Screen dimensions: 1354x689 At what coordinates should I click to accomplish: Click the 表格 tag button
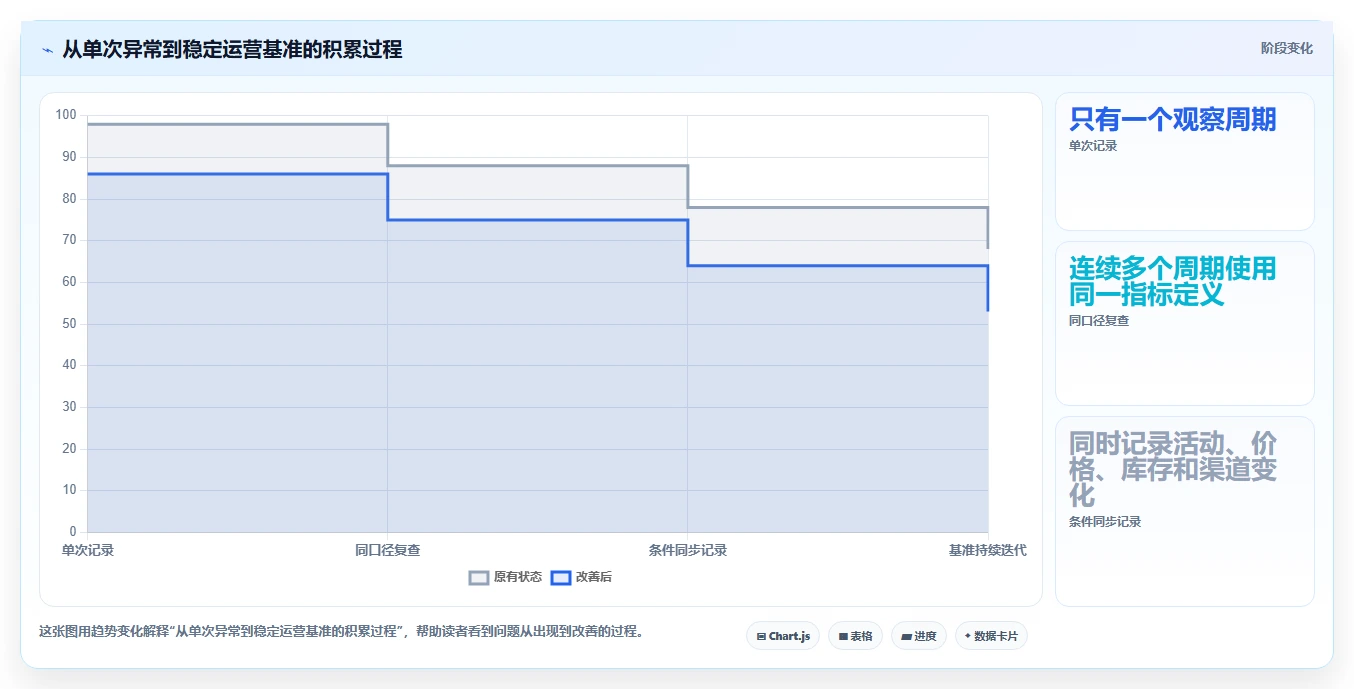pos(855,636)
